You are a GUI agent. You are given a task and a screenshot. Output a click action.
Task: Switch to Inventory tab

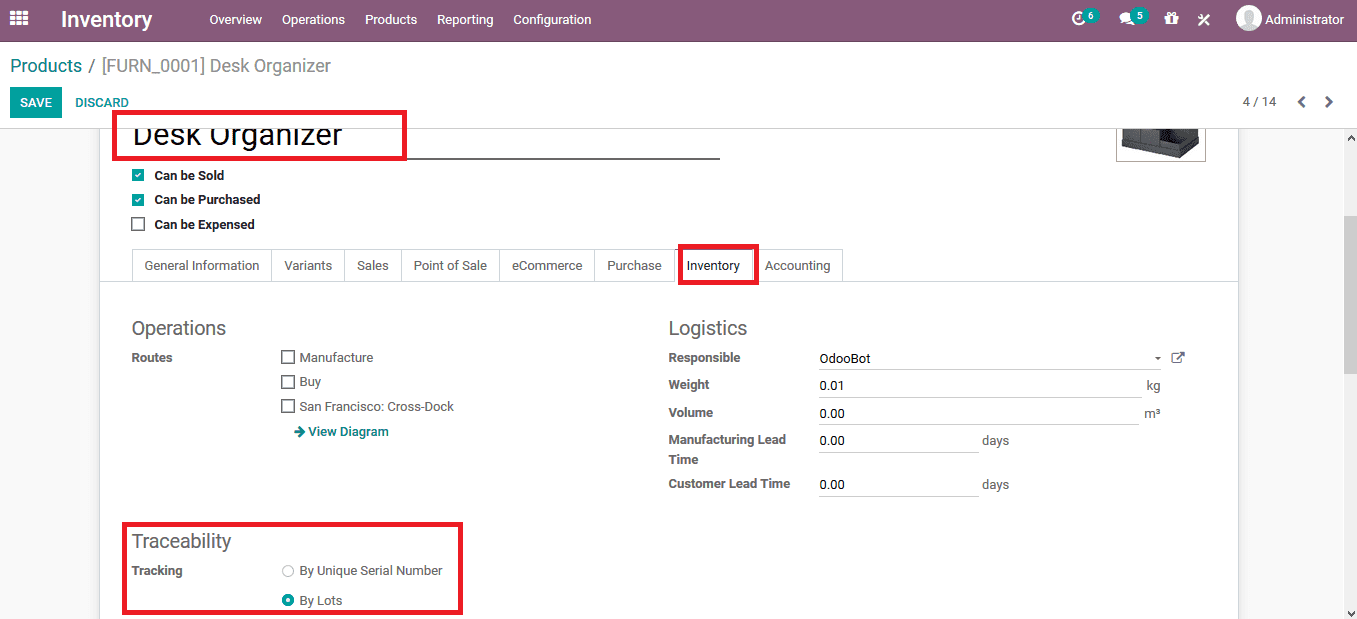pos(713,266)
